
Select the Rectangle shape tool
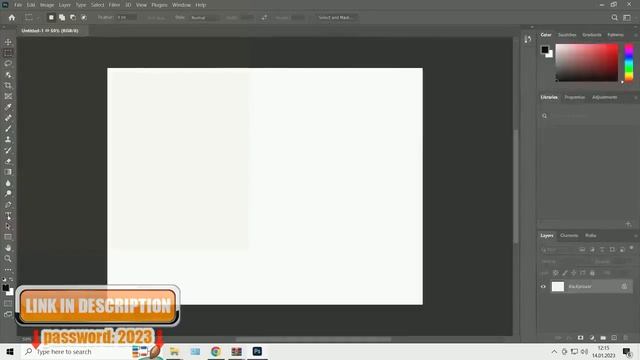coord(8,237)
